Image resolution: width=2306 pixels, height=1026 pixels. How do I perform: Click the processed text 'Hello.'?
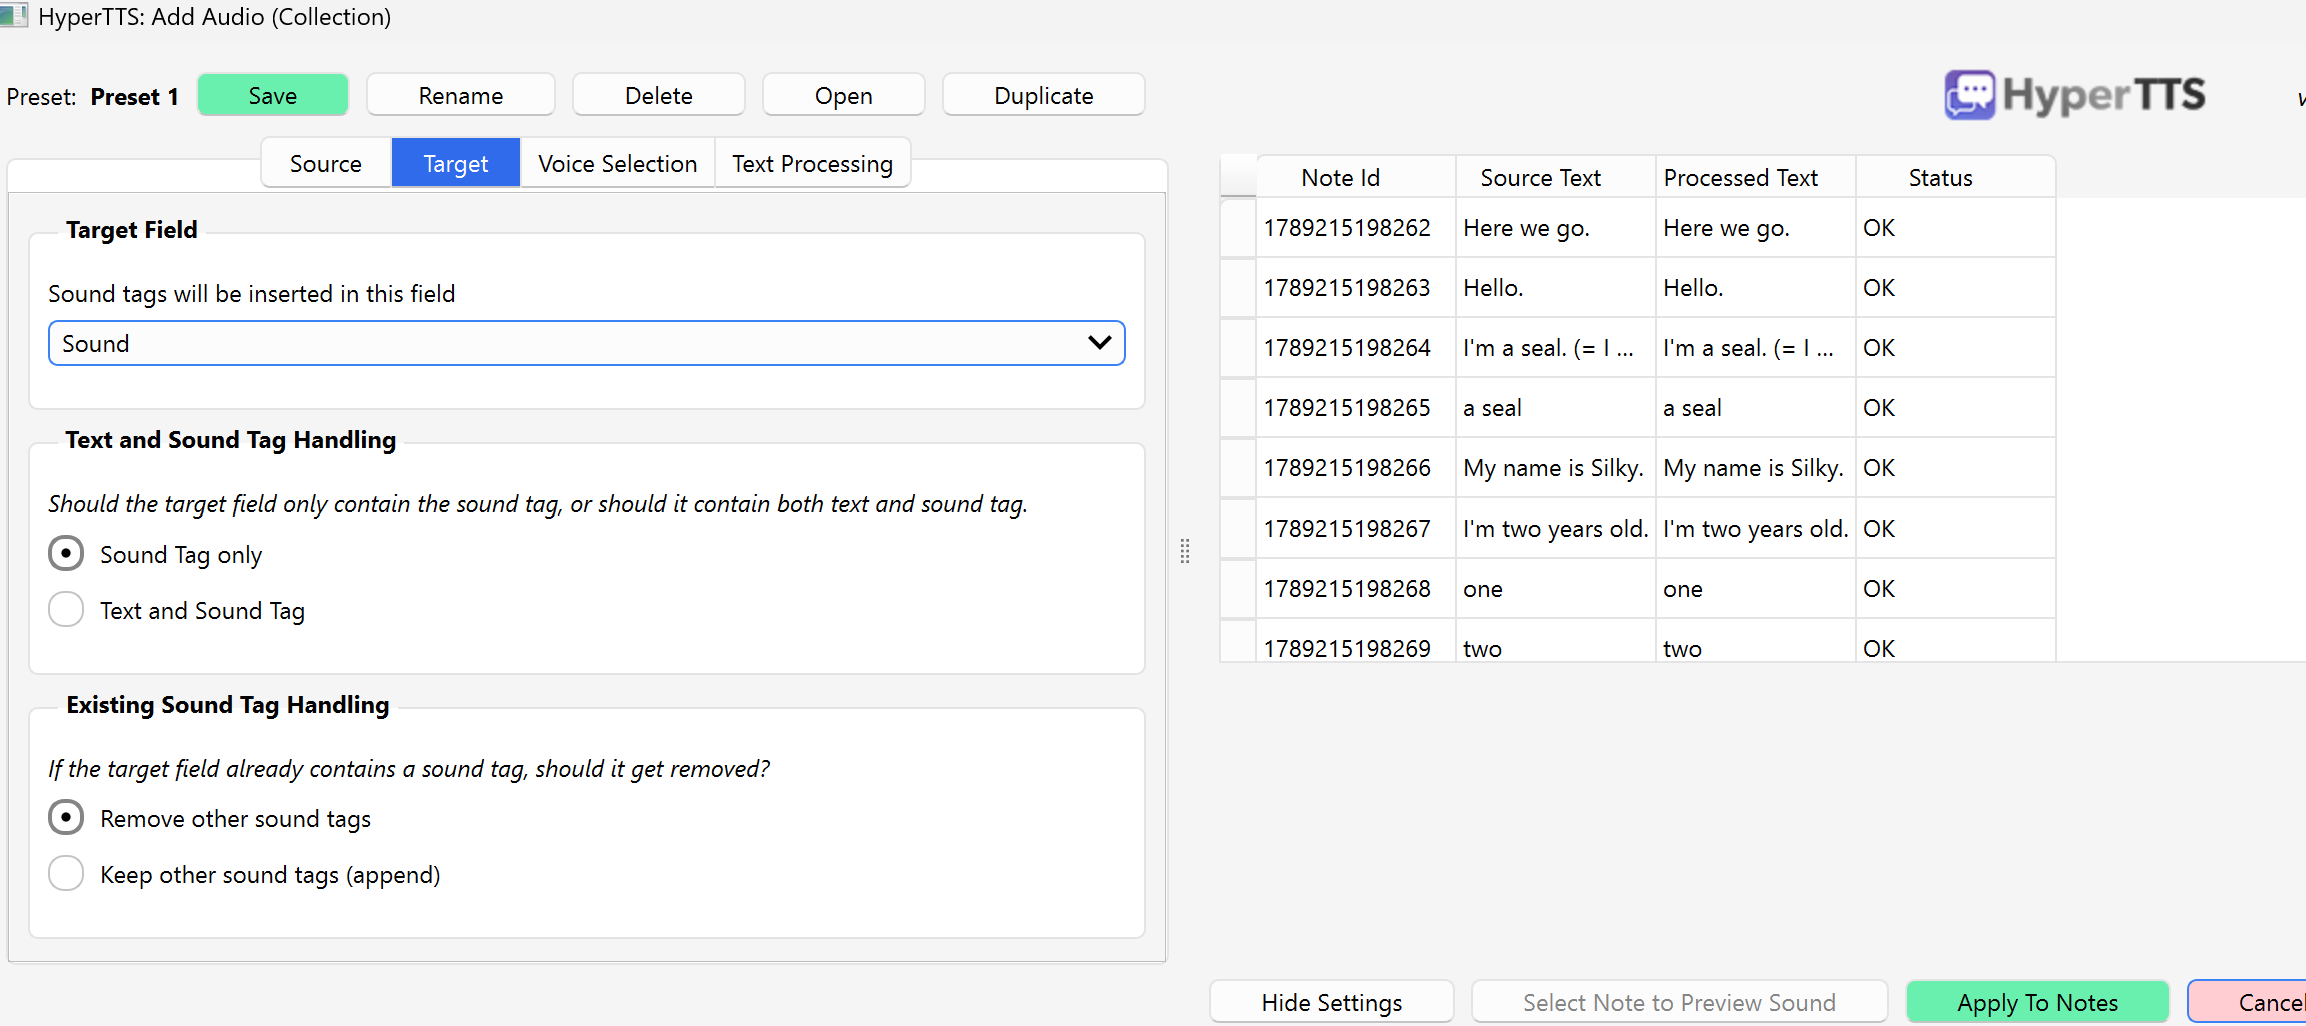[x=1756, y=288]
